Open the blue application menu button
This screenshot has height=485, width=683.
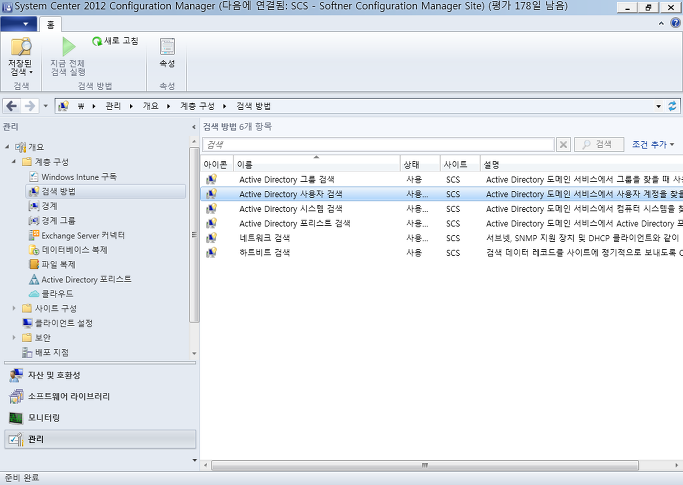pos(18,24)
